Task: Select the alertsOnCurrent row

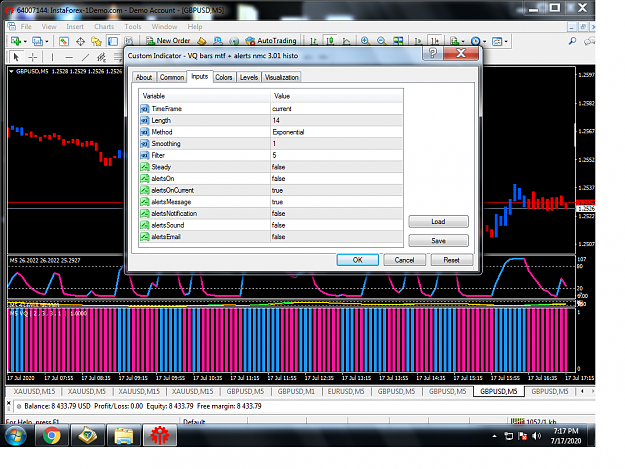Action: [271, 190]
